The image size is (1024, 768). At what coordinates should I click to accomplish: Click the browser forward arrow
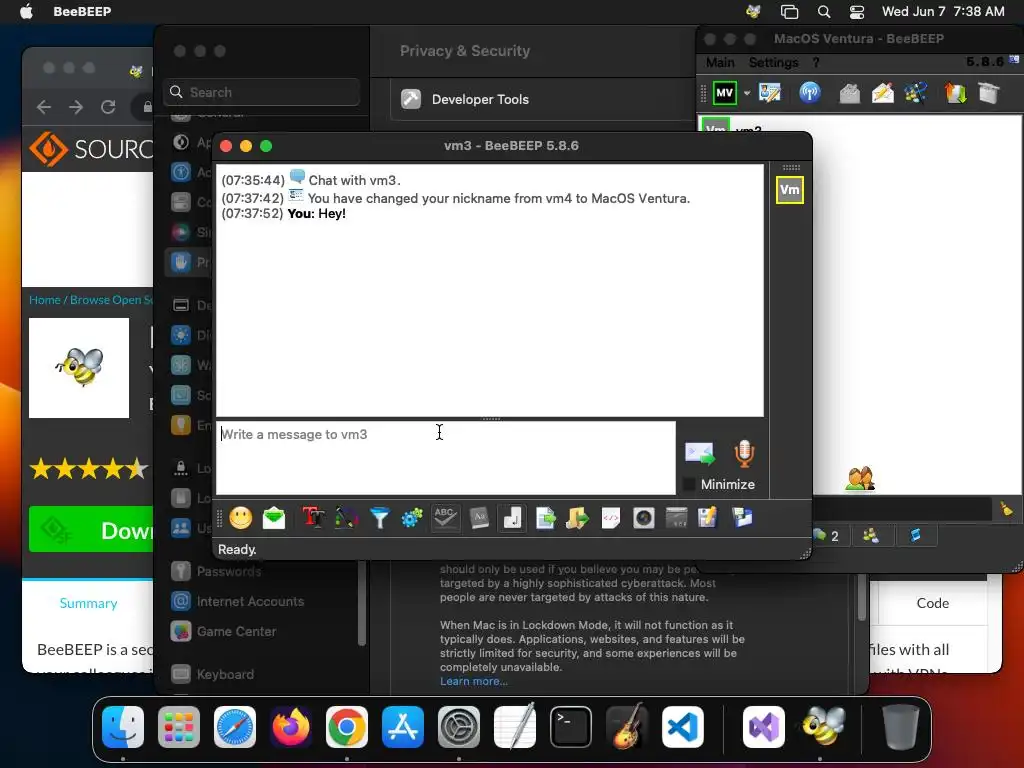[76, 107]
